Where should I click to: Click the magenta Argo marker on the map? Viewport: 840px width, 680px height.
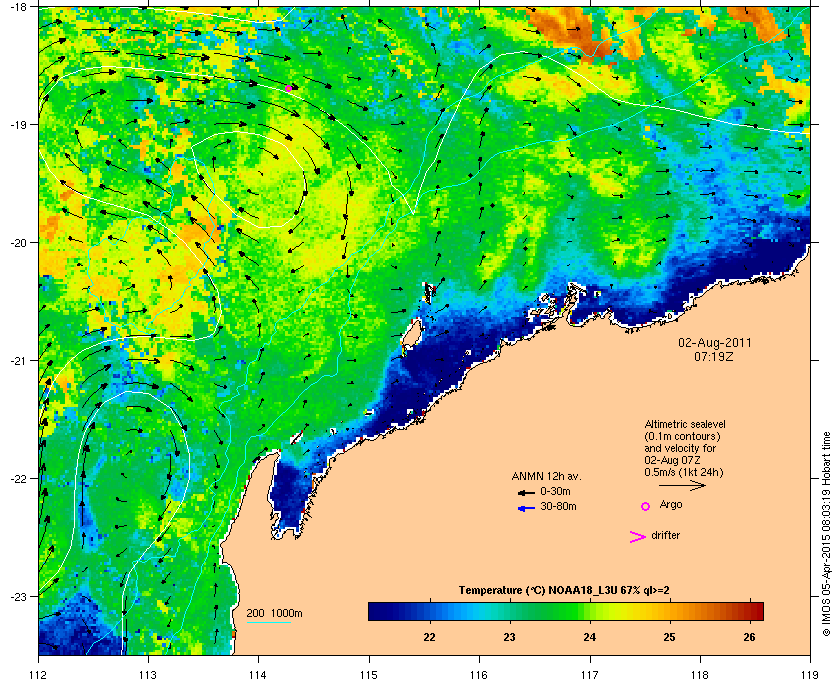click(288, 88)
